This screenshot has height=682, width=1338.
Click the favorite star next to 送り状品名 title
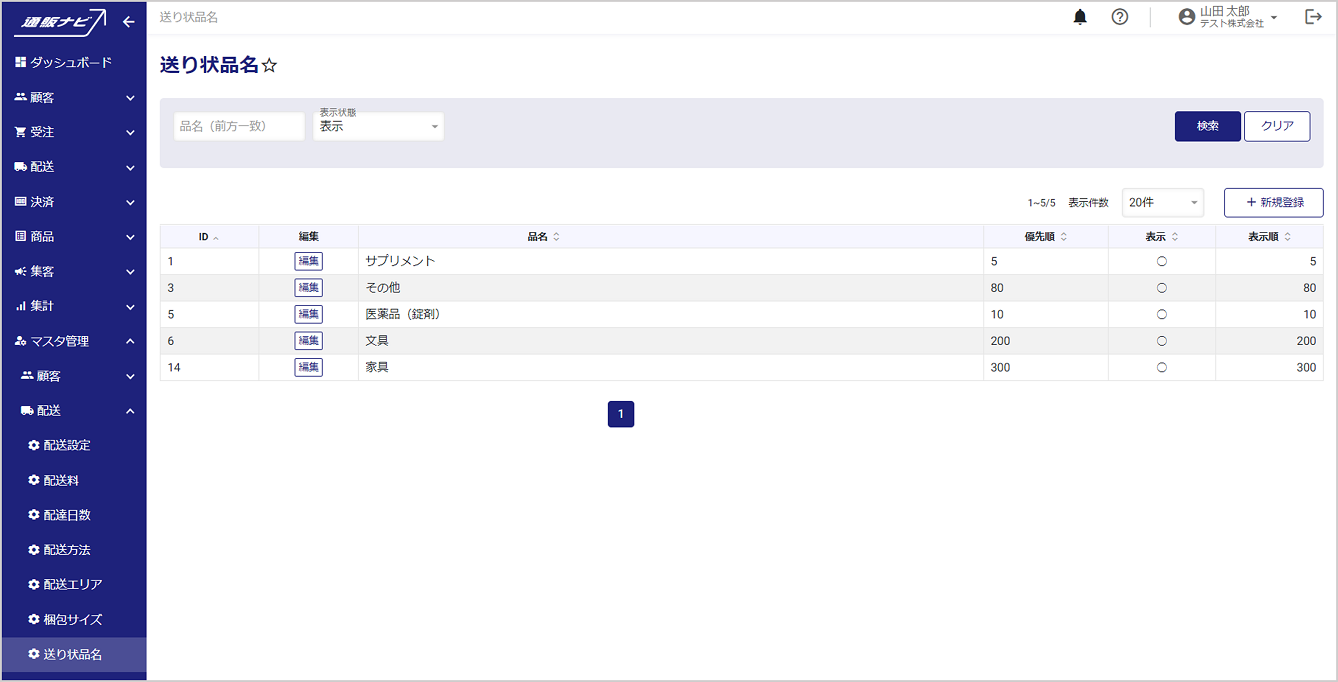[x=269, y=66]
